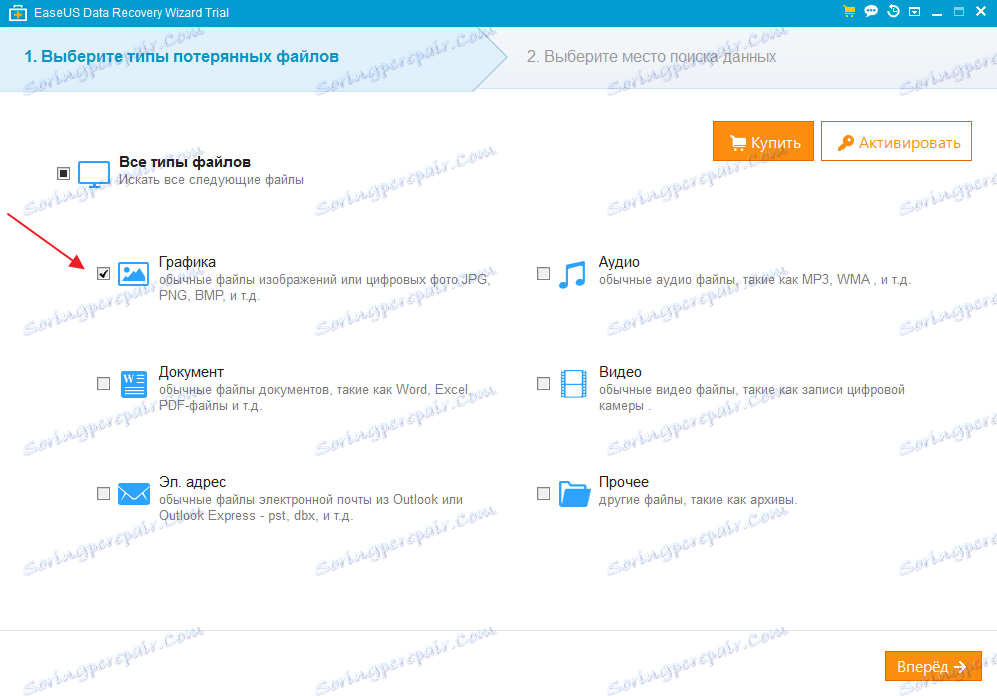Open the chat feedback bubble icon
Viewport: 997px width, 696px height.
tap(871, 11)
